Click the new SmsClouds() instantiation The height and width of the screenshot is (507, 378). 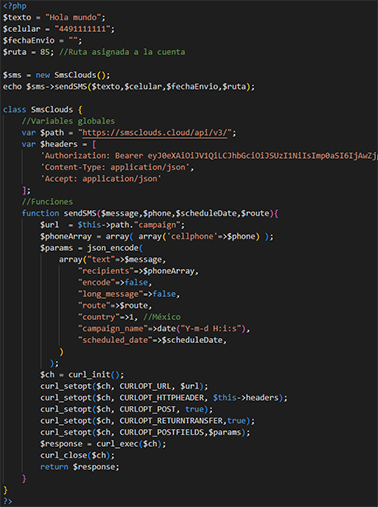point(73,75)
